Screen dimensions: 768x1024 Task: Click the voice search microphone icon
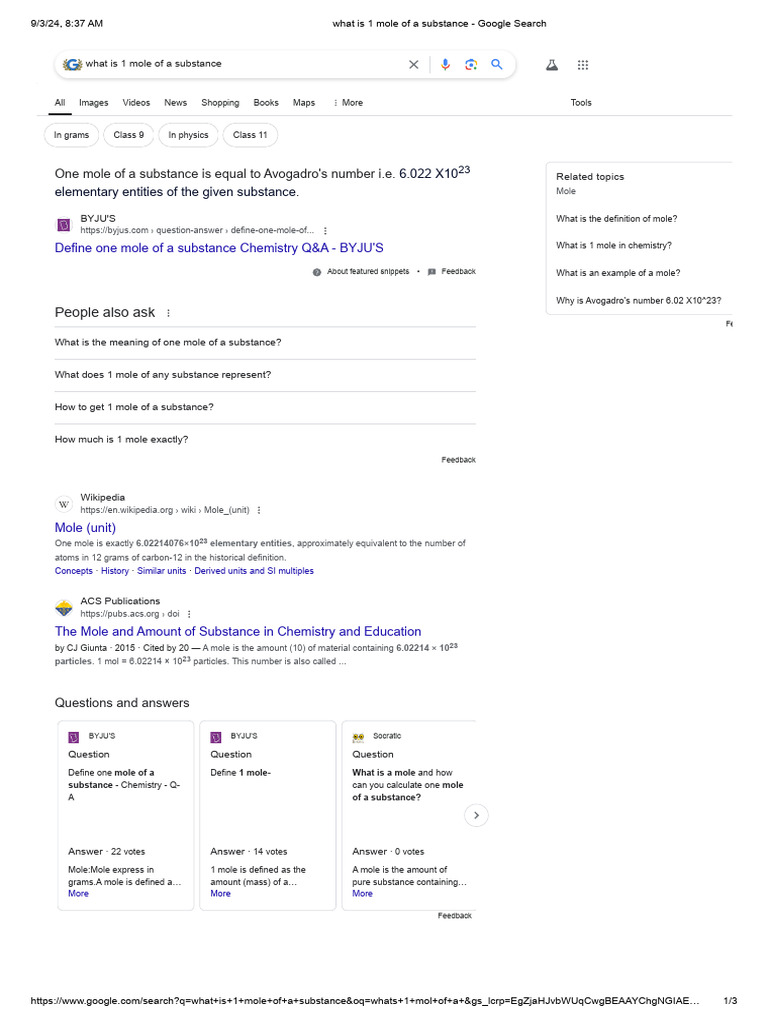[446, 64]
